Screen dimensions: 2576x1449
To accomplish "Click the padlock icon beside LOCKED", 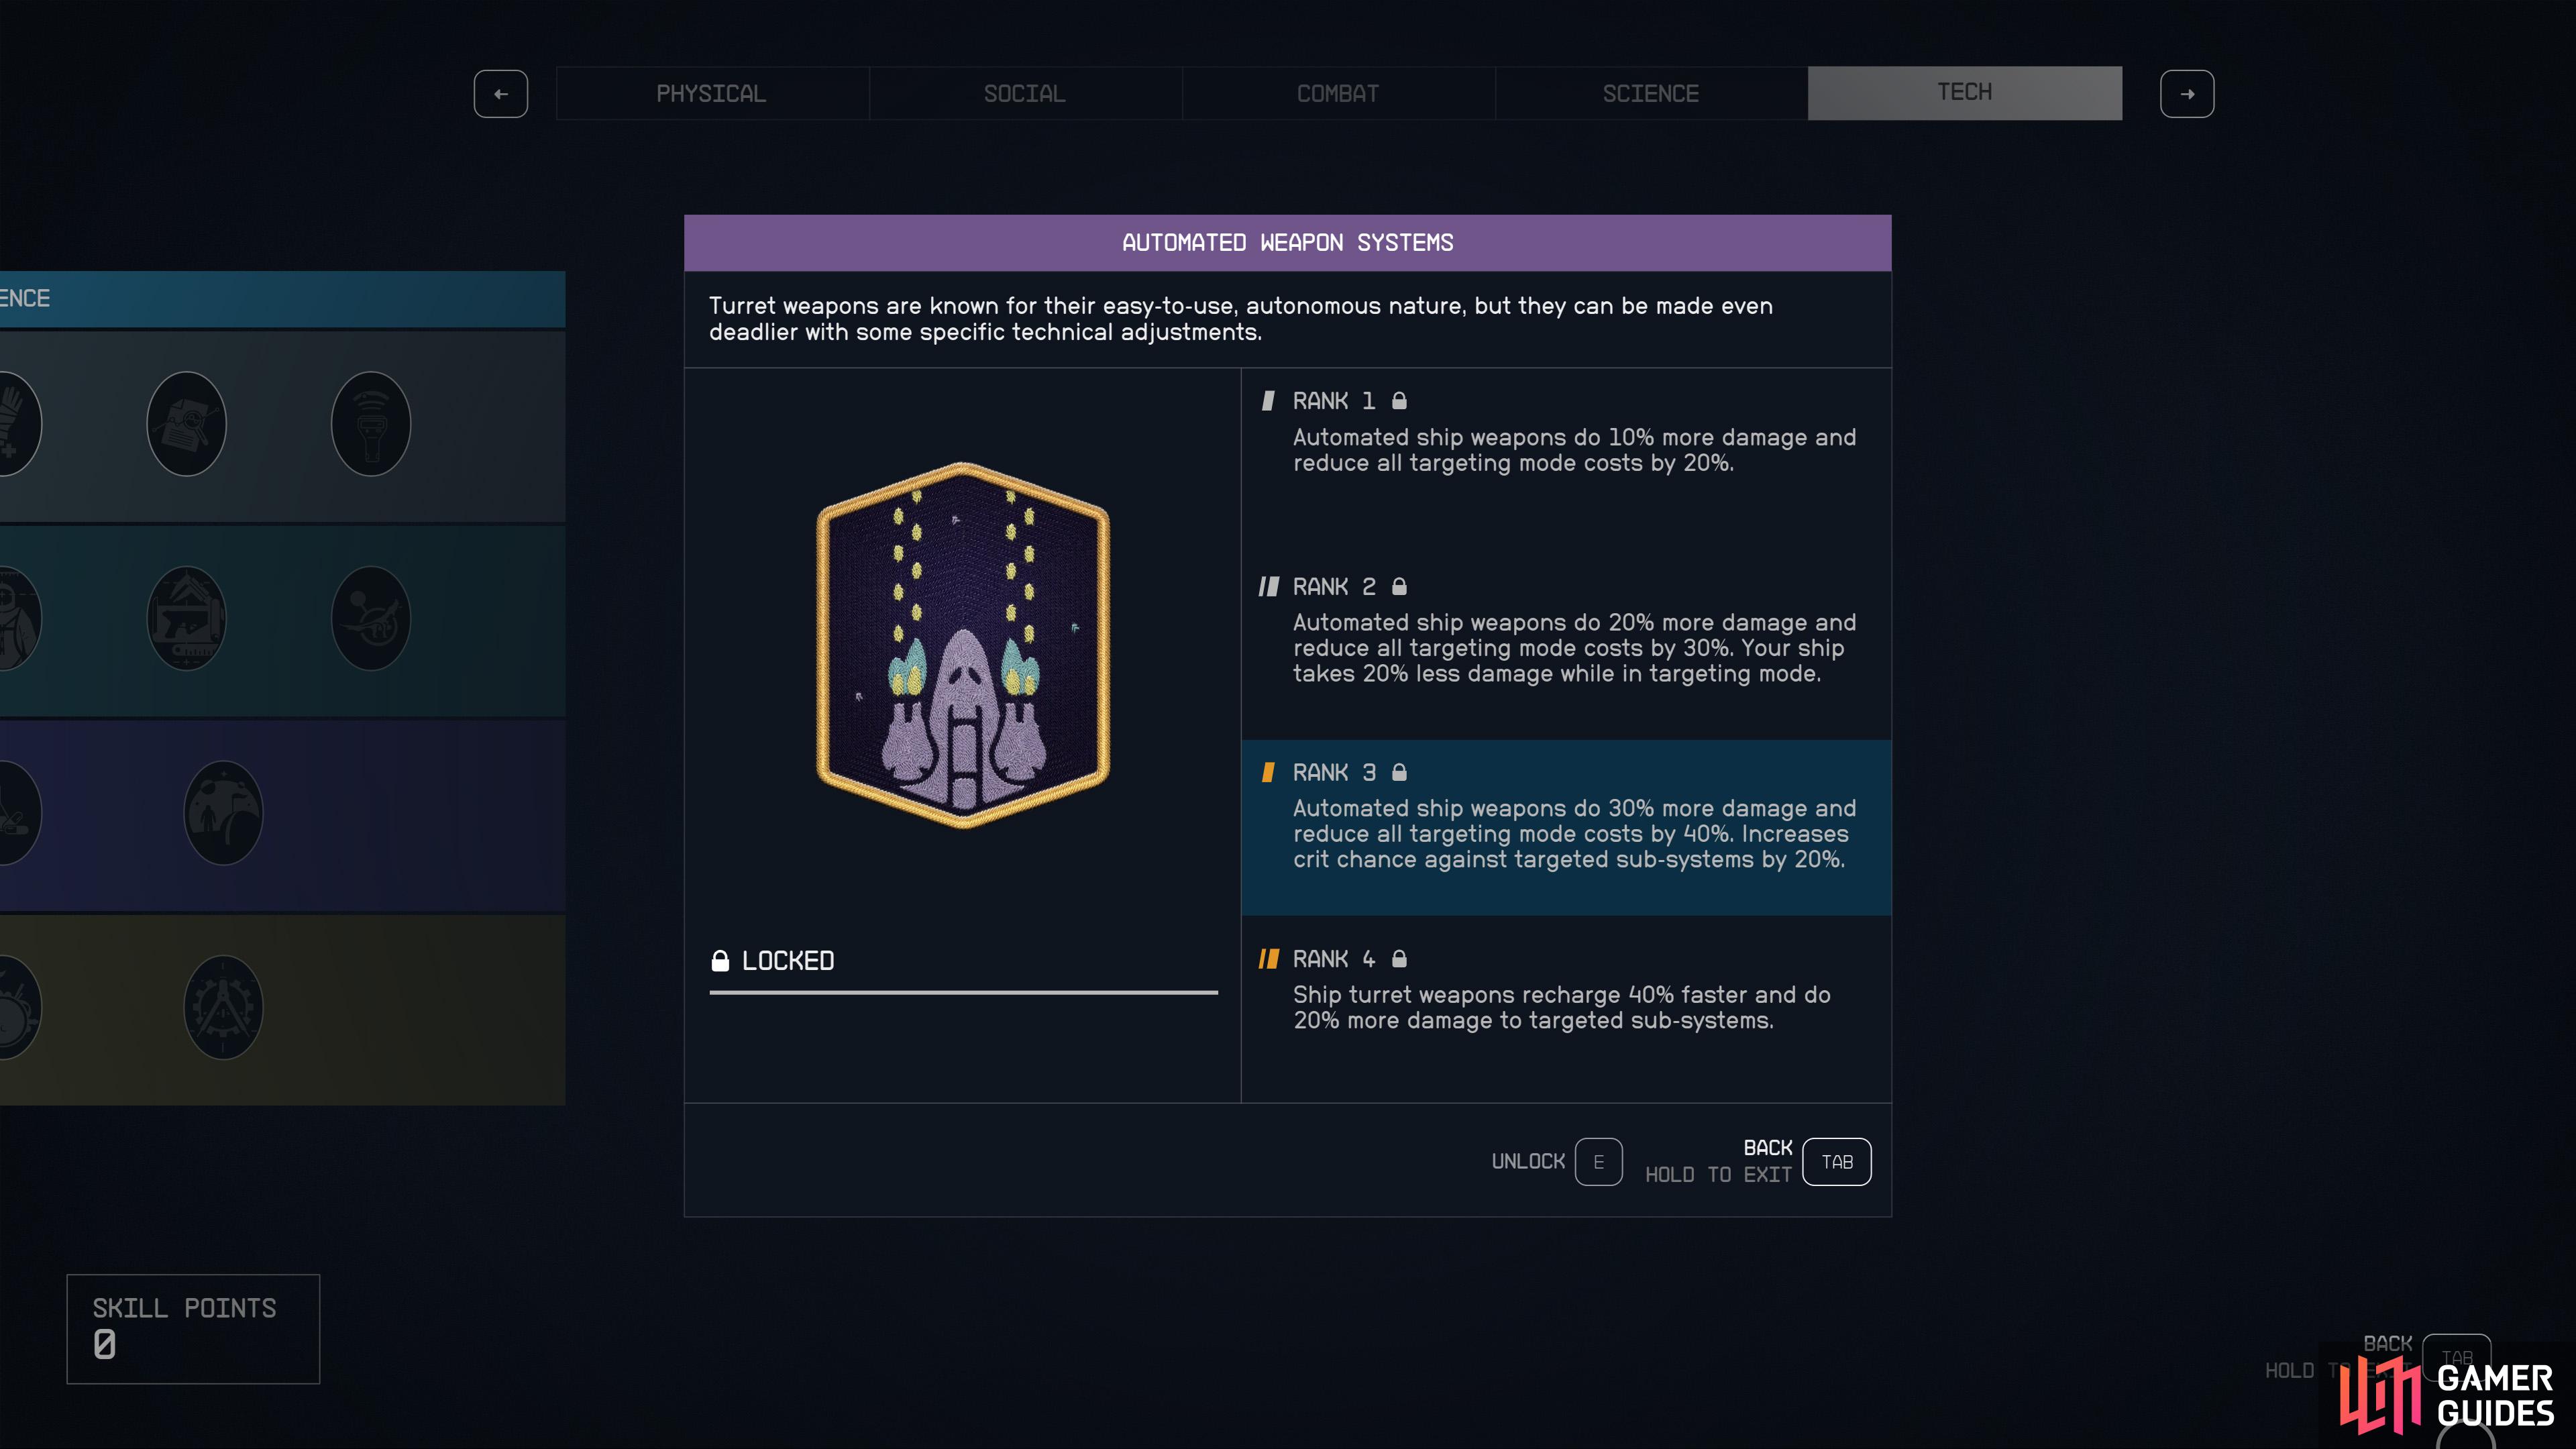I will click(x=720, y=961).
